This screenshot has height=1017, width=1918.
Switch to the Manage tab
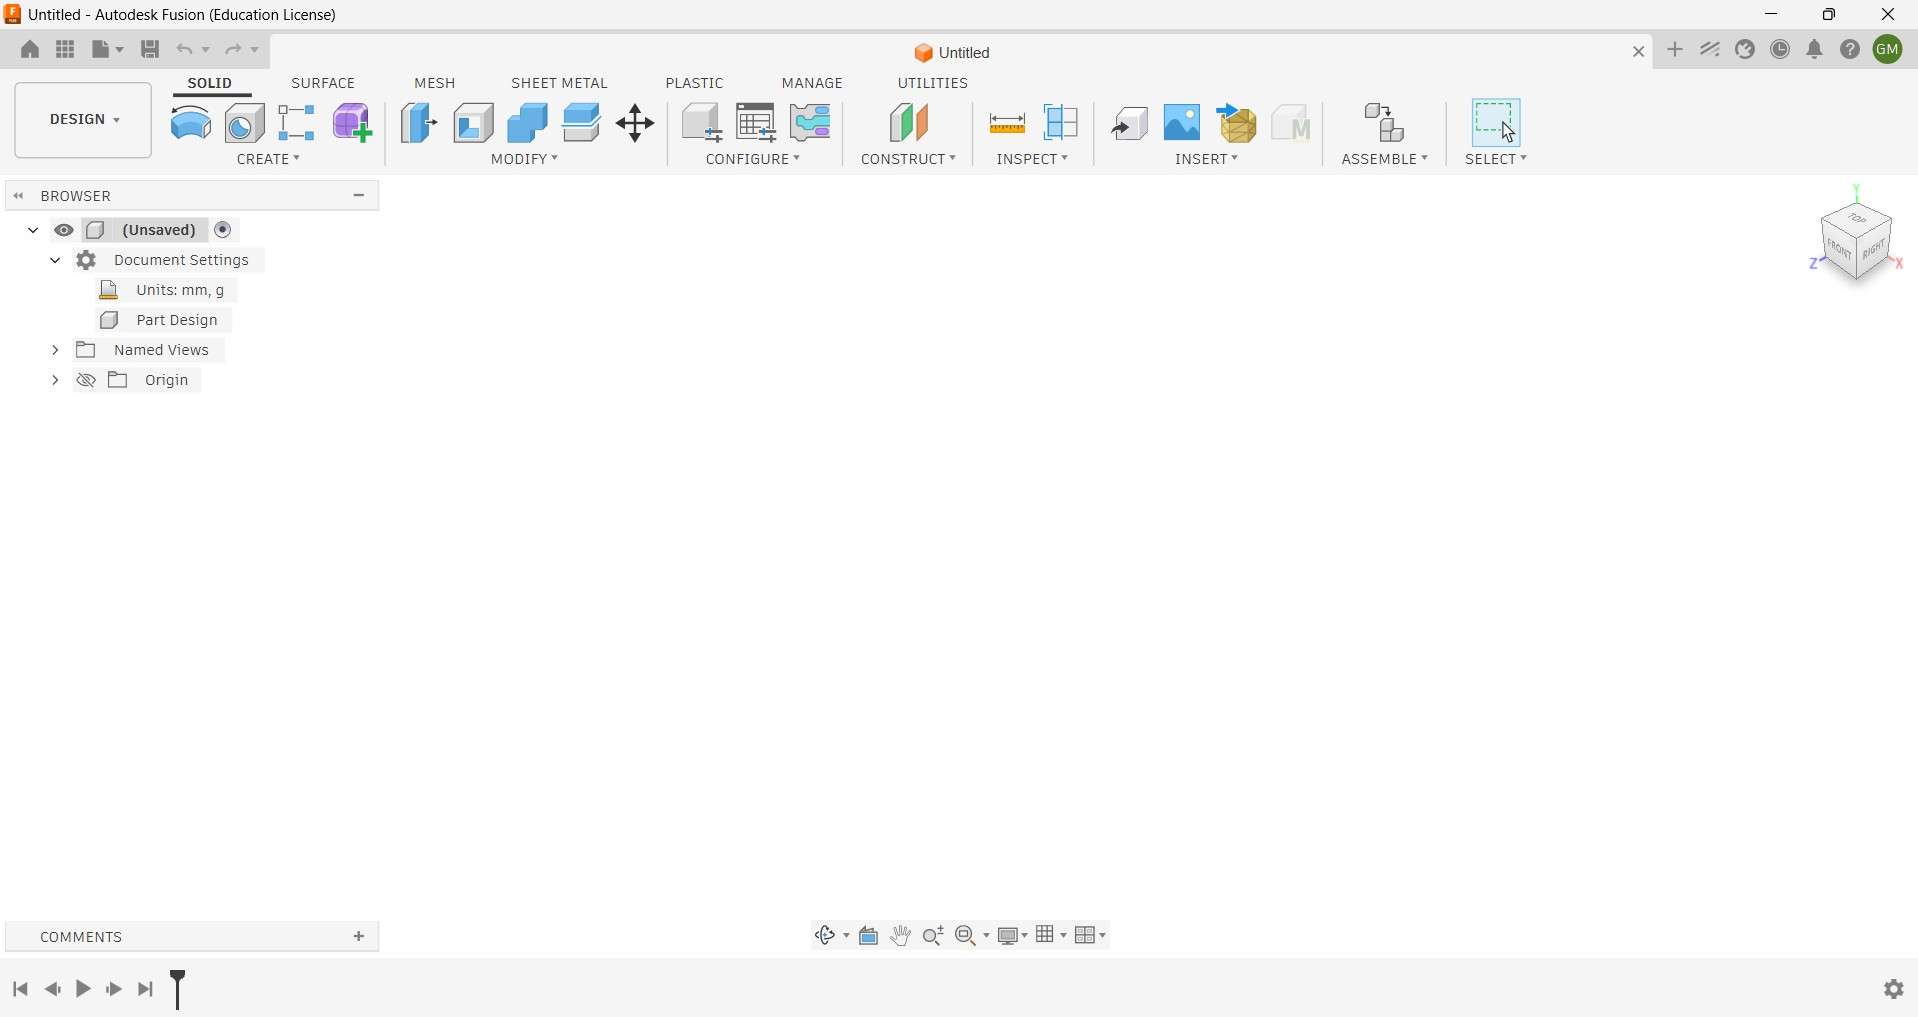pos(813,83)
